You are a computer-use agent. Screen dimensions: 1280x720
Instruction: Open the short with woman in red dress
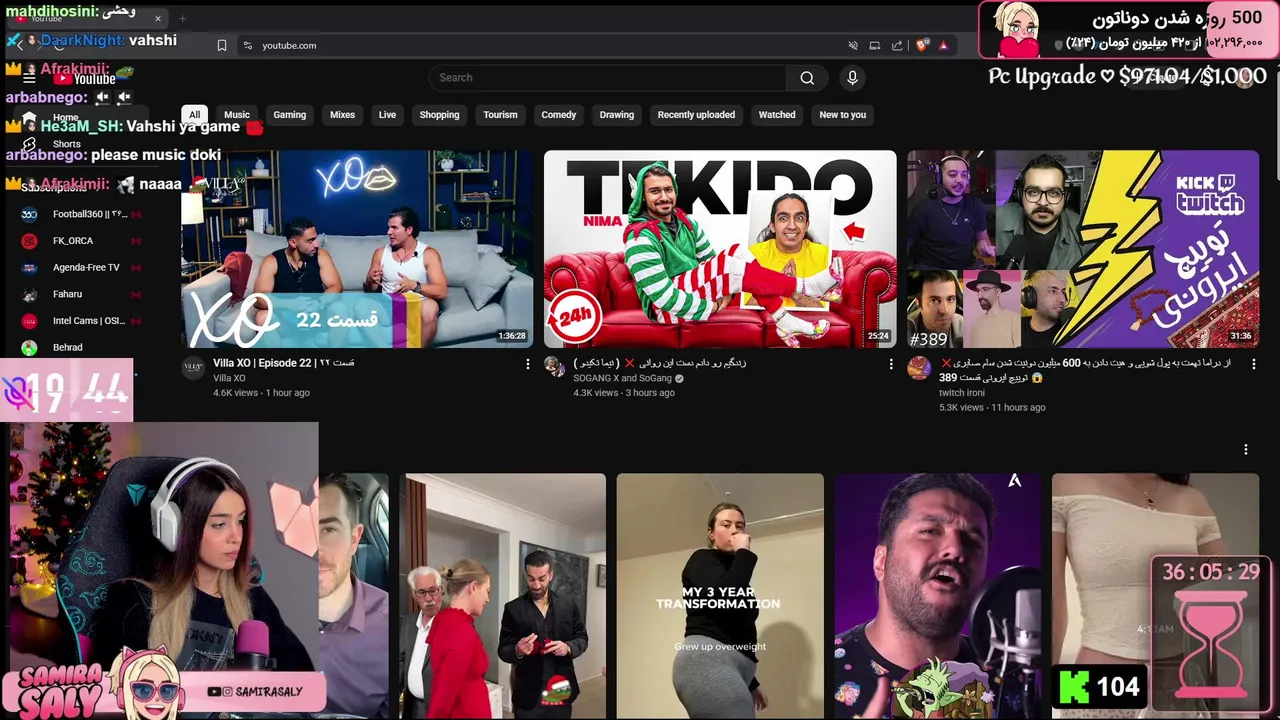pos(502,596)
